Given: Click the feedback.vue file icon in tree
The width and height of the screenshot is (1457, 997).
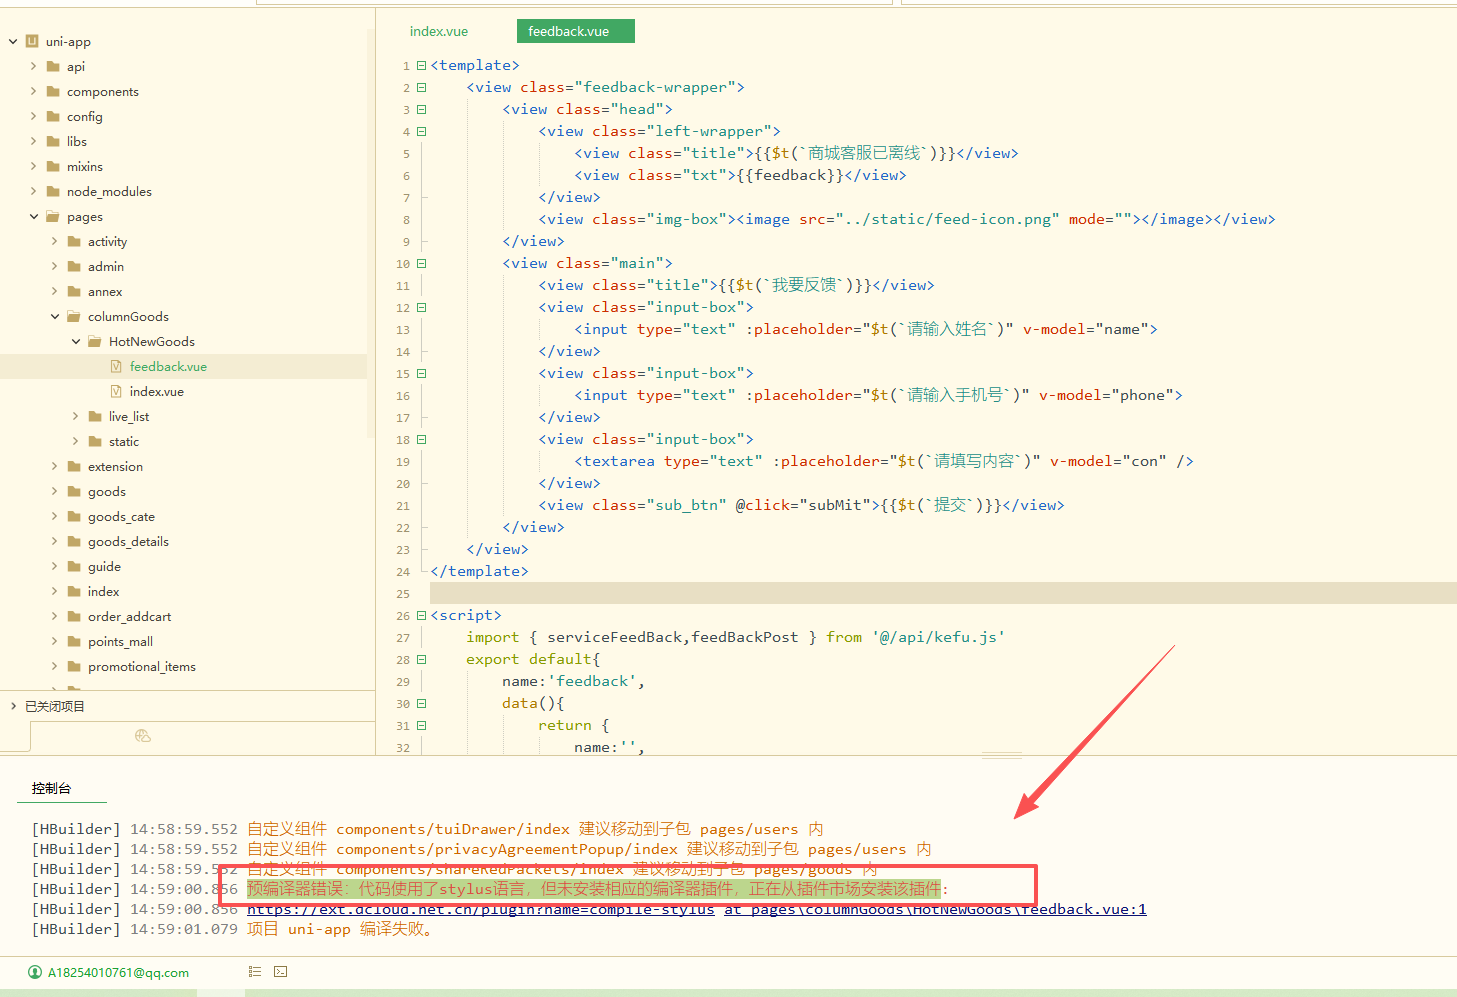Looking at the screenshot, I should pos(116,366).
